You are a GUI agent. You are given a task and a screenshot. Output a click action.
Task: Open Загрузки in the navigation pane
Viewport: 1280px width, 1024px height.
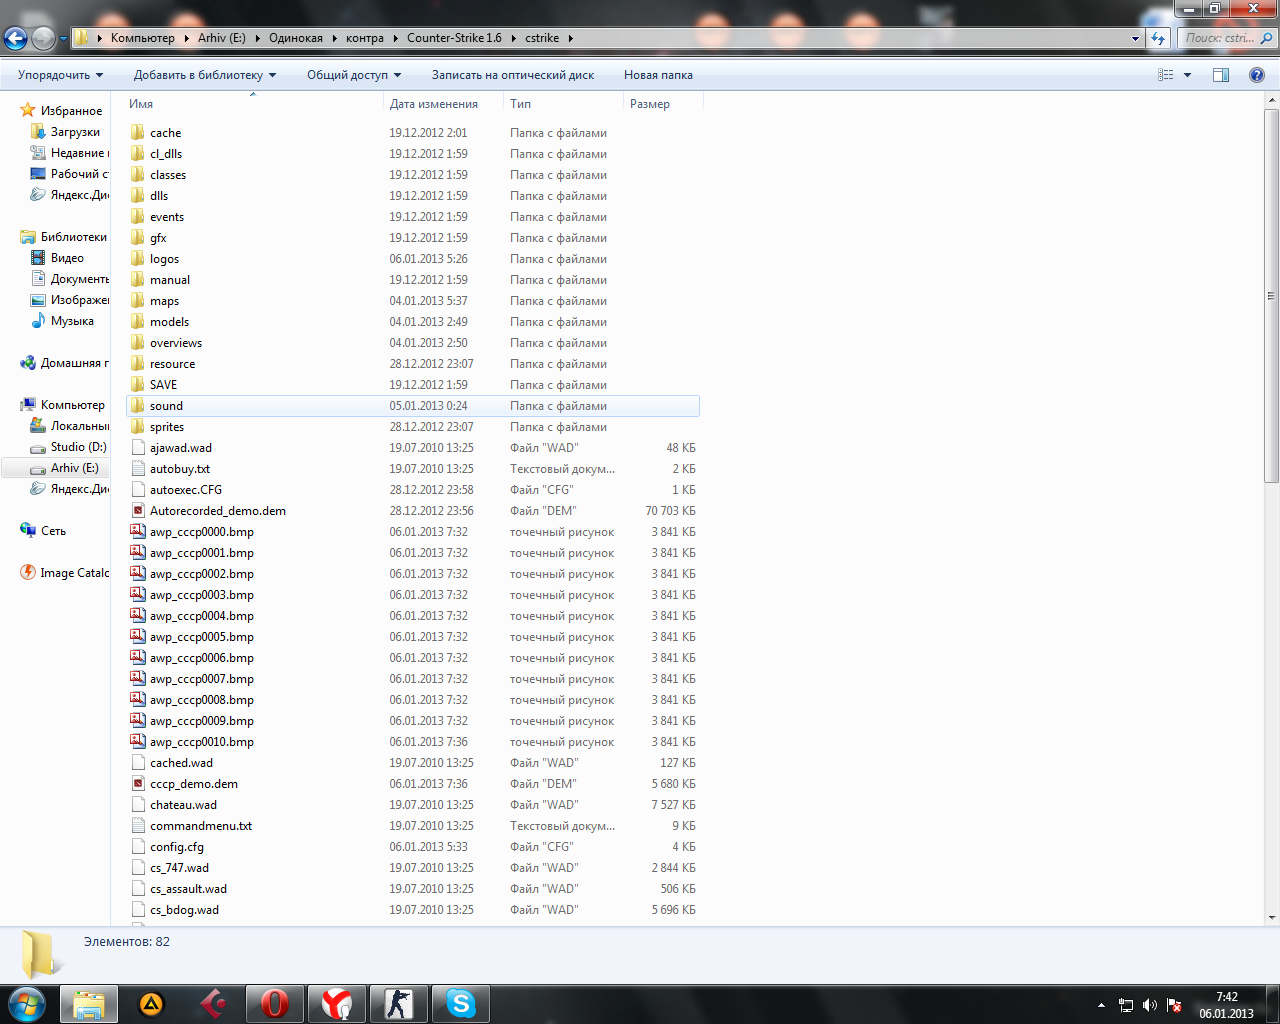(x=75, y=132)
